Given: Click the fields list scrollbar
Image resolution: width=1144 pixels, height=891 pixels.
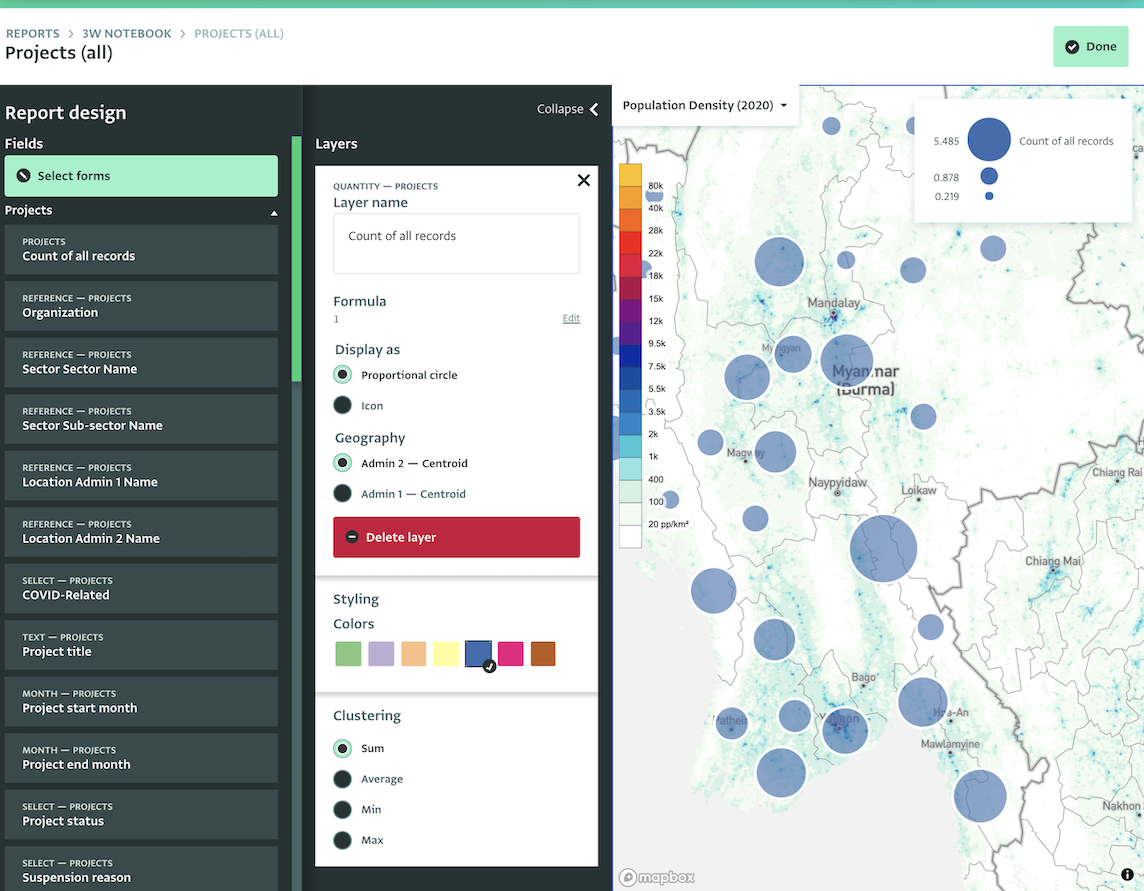Looking at the screenshot, I should tap(296, 258).
